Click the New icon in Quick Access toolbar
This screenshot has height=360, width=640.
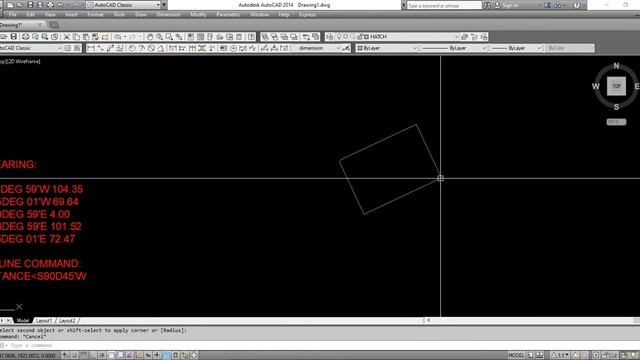click(11, 5)
